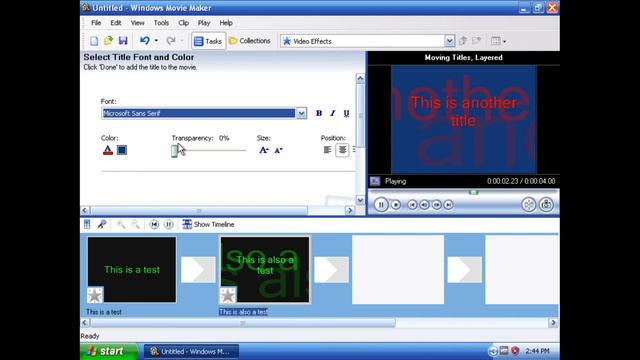
Task: Go up one level icon
Action: (x=463, y=41)
